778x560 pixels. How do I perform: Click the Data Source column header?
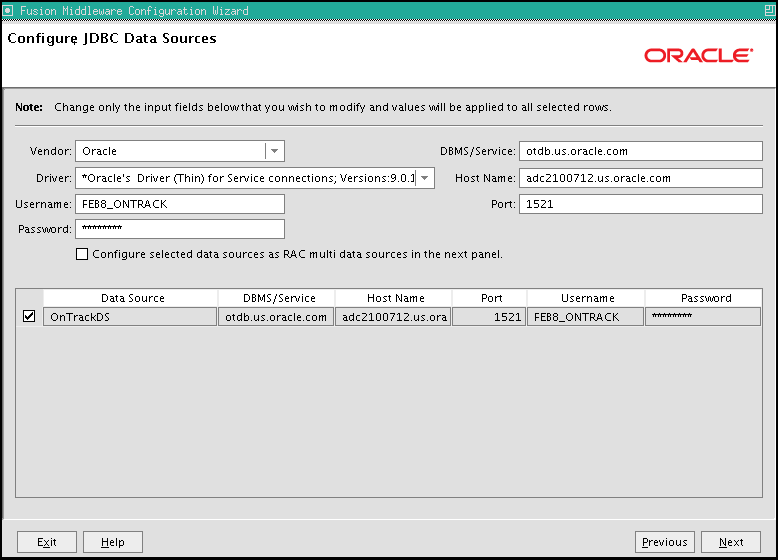click(130, 298)
